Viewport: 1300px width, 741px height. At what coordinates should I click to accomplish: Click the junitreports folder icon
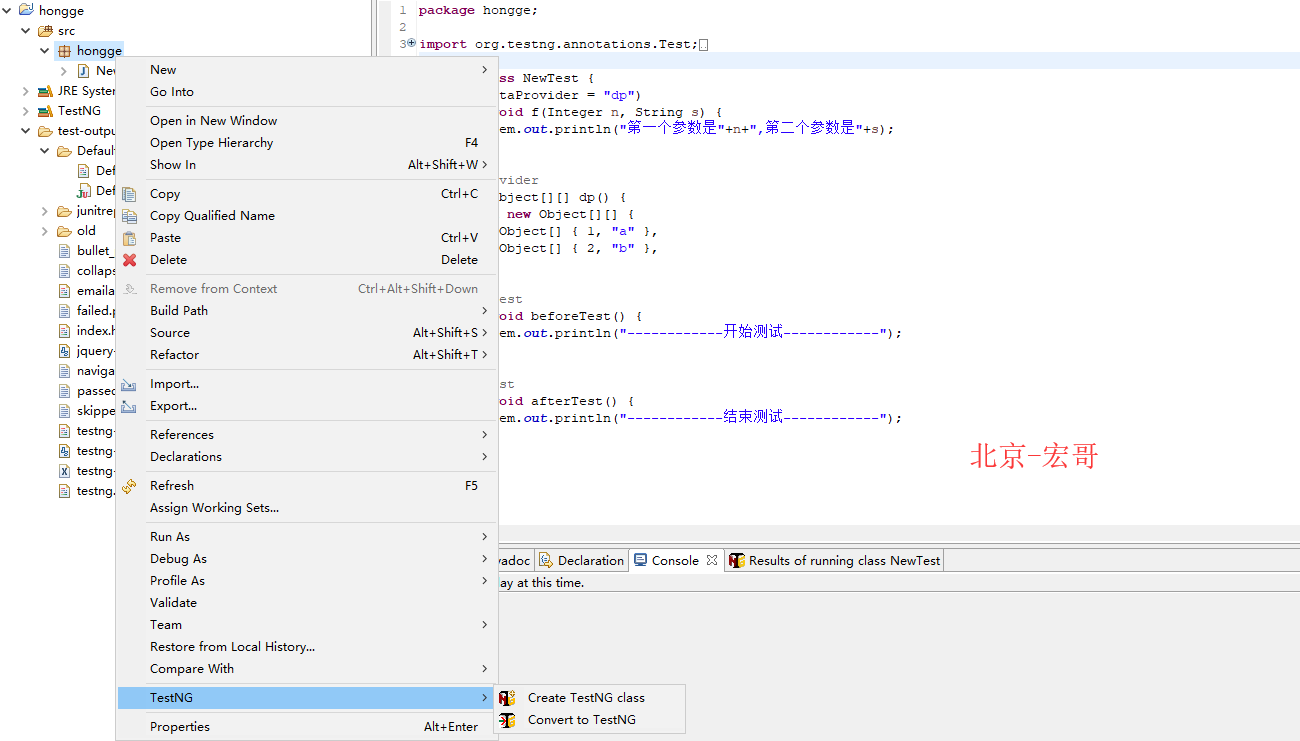click(64, 211)
